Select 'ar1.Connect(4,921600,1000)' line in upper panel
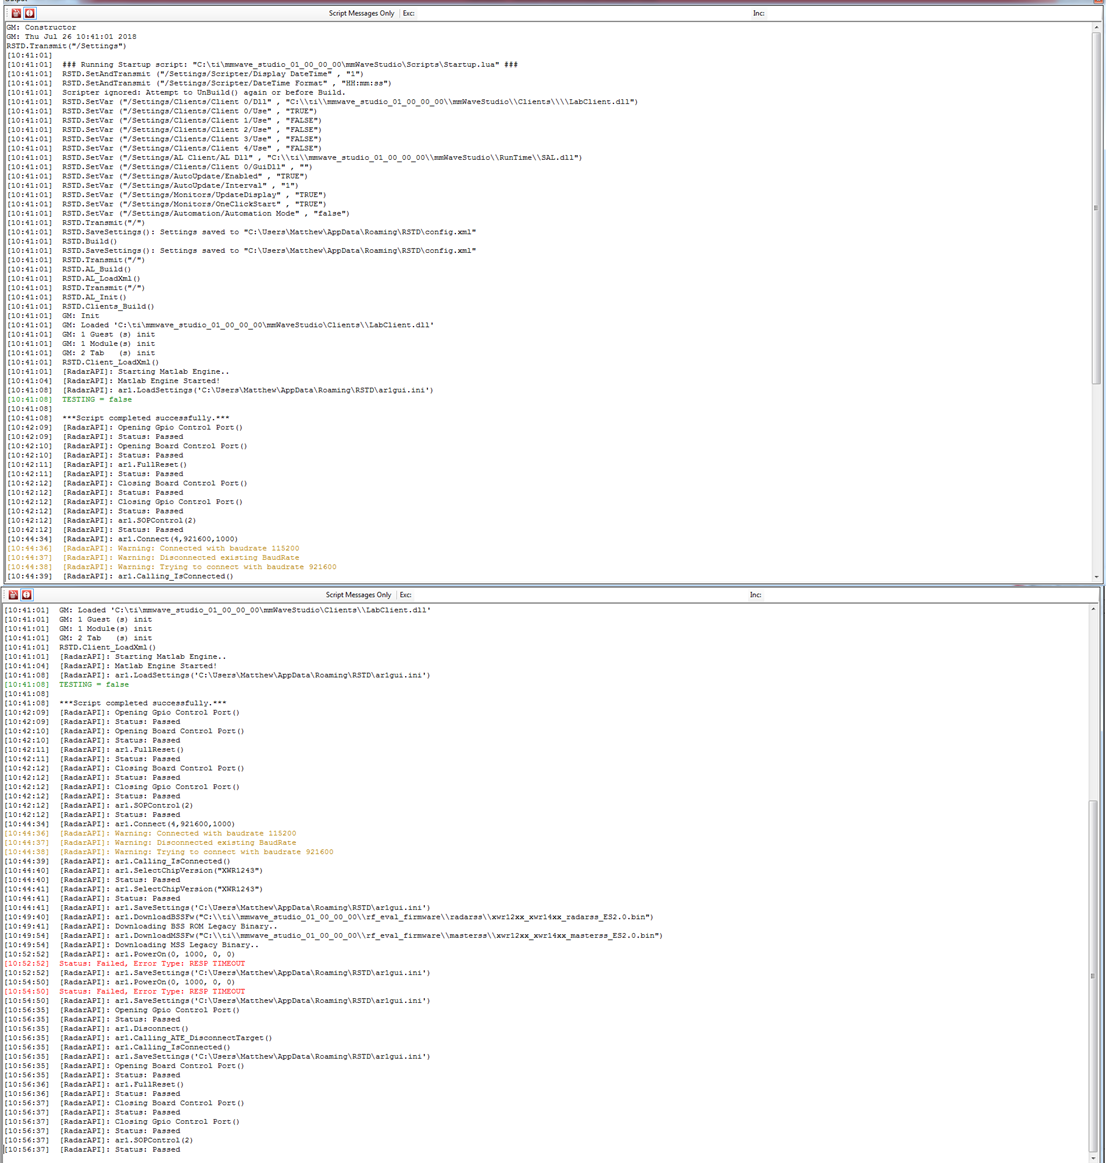This screenshot has height=1163, width=1106. (122, 538)
